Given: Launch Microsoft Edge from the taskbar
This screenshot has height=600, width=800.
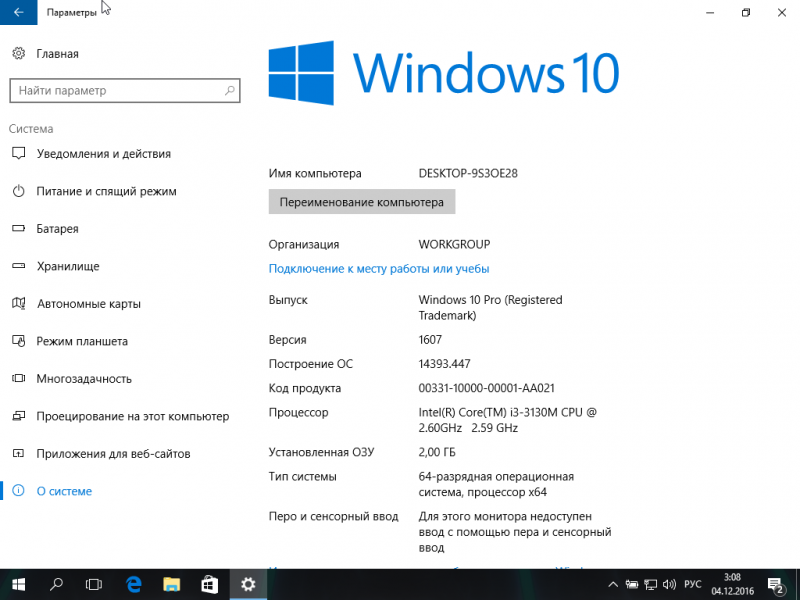Looking at the screenshot, I should [x=134, y=584].
